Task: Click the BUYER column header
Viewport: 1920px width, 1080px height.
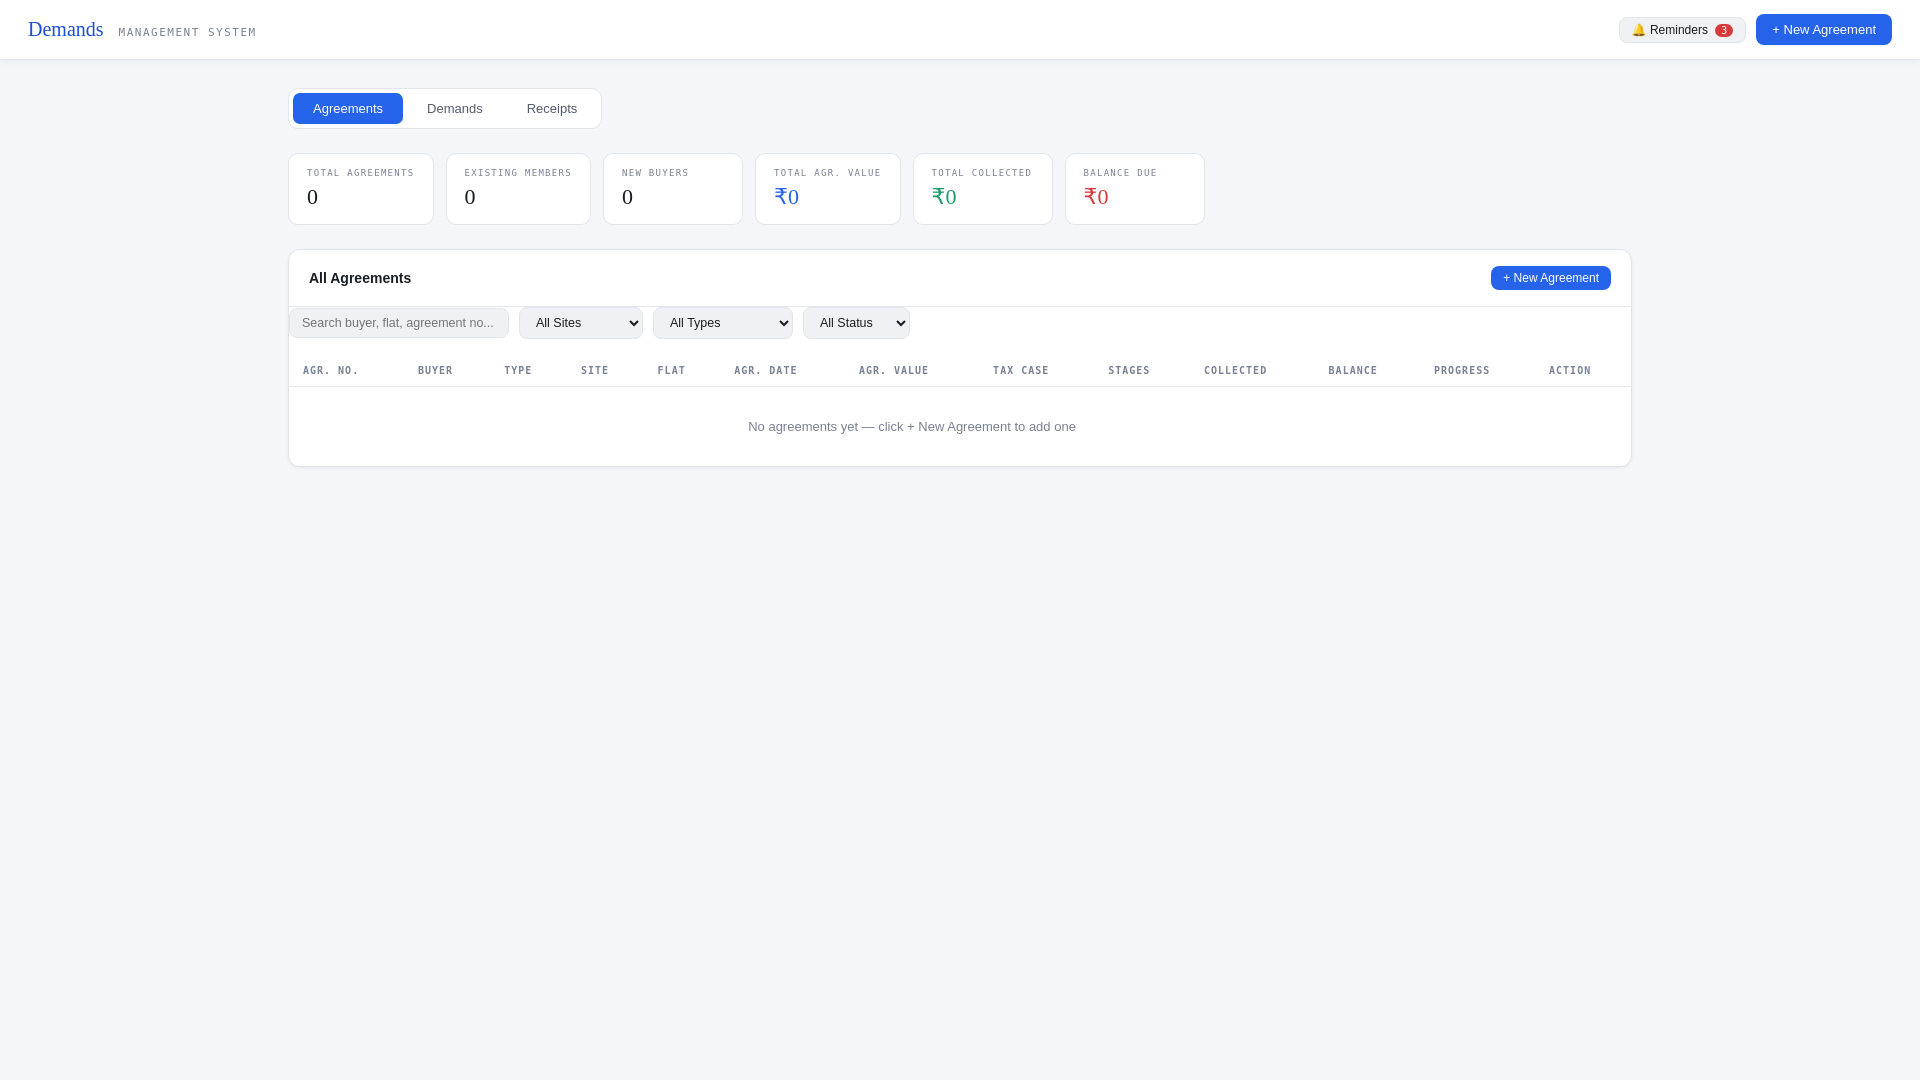Action: tap(435, 371)
